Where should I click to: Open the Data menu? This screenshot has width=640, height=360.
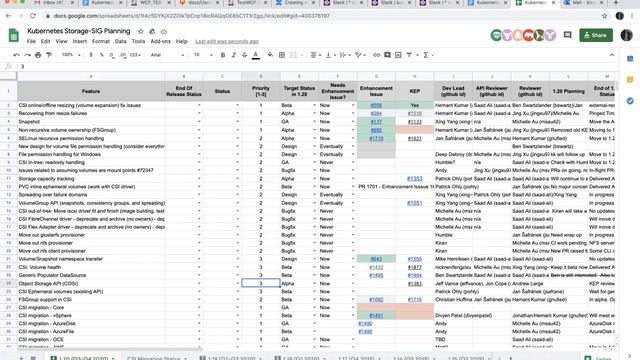[120, 42]
